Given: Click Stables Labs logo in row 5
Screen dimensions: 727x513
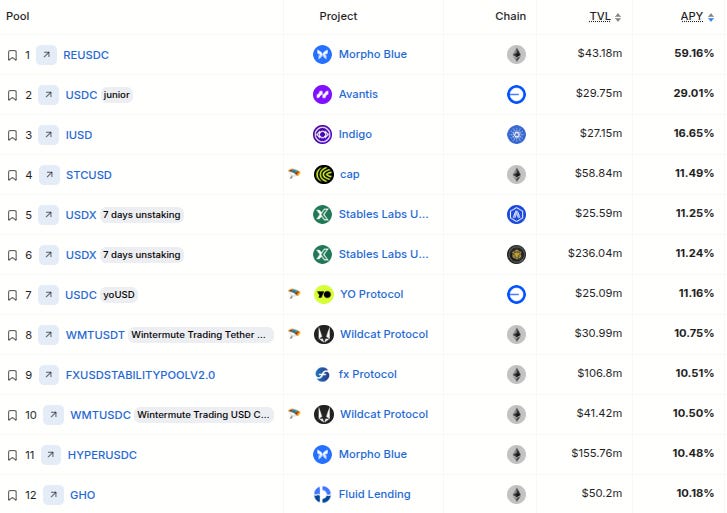Looking at the screenshot, I should pos(322,214).
